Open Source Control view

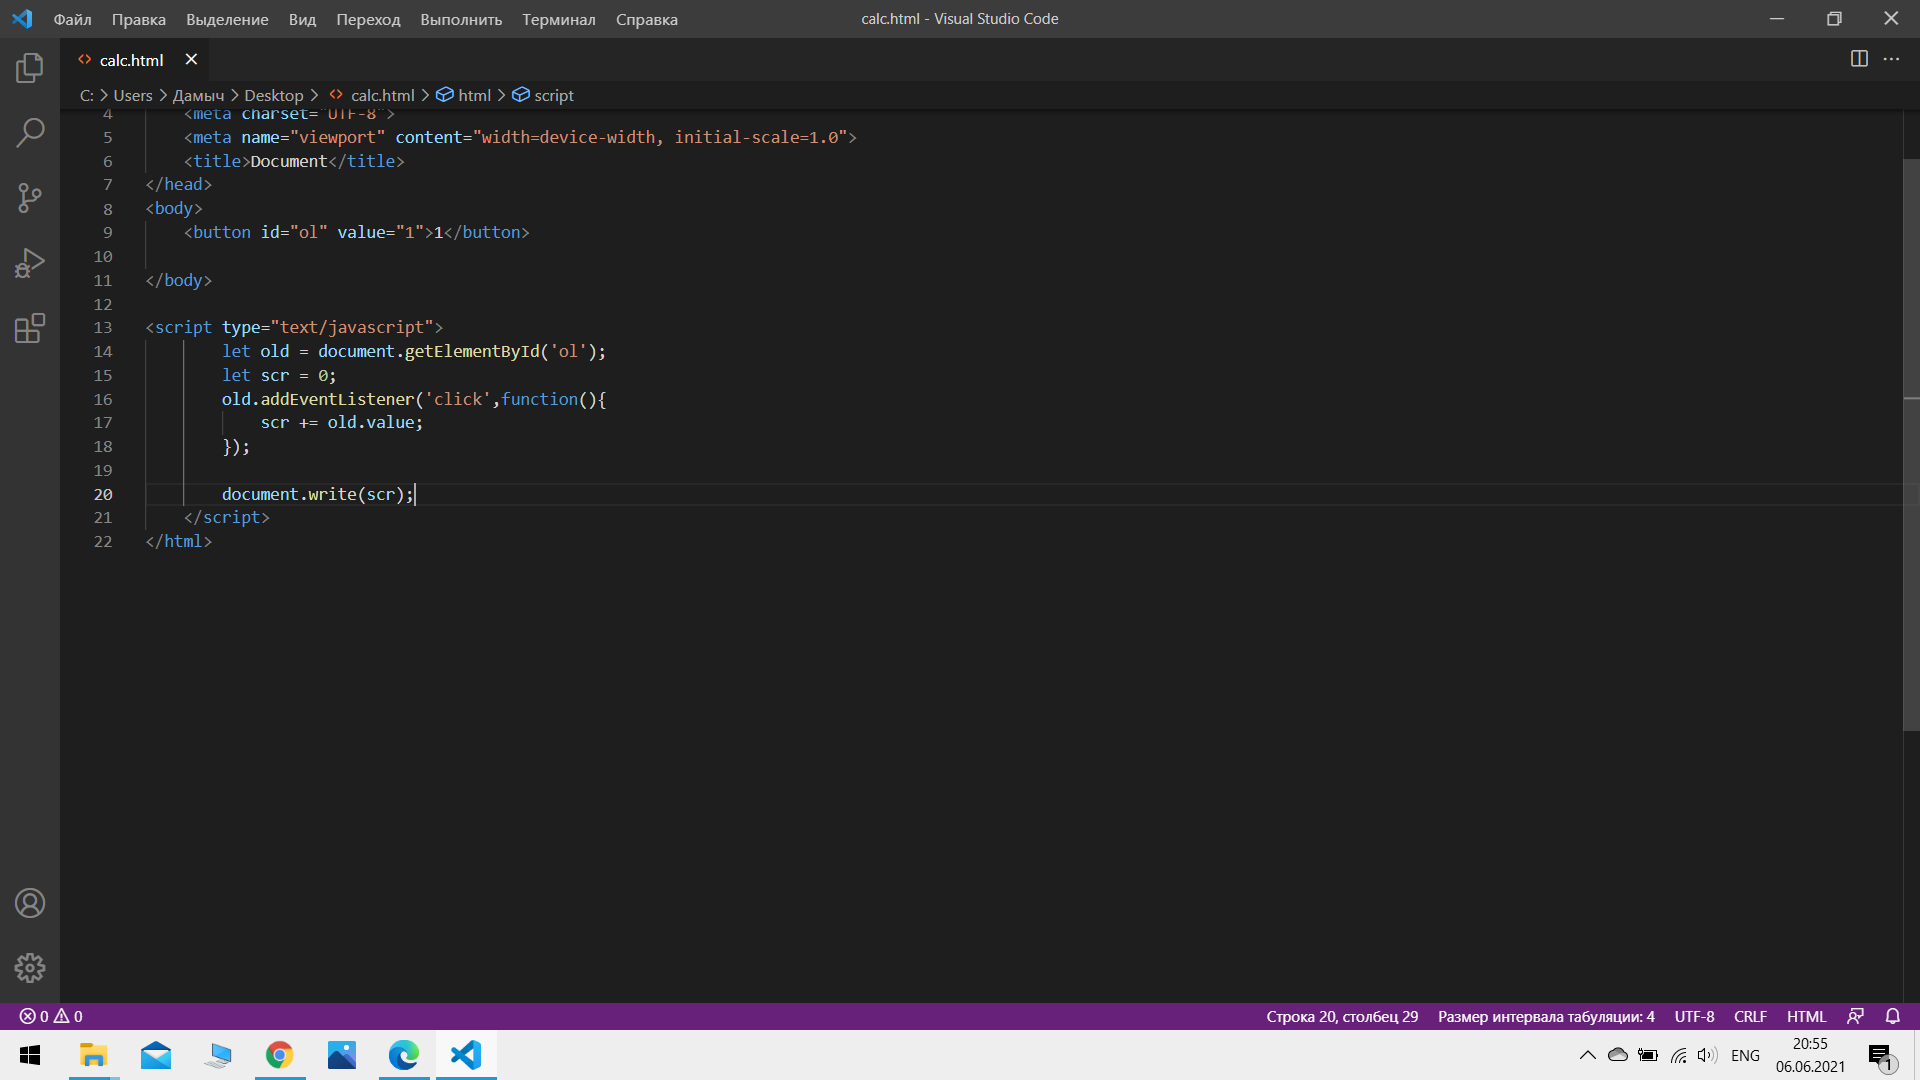pos(30,197)
